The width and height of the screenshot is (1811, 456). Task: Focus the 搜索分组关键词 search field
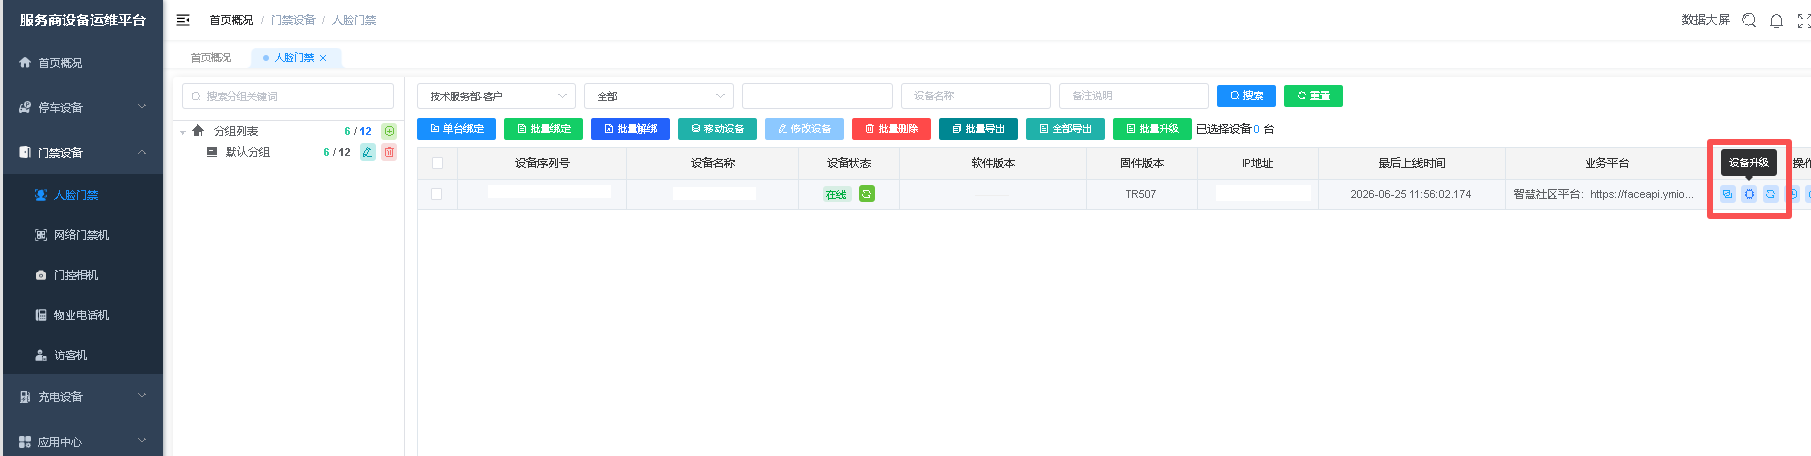288,96
